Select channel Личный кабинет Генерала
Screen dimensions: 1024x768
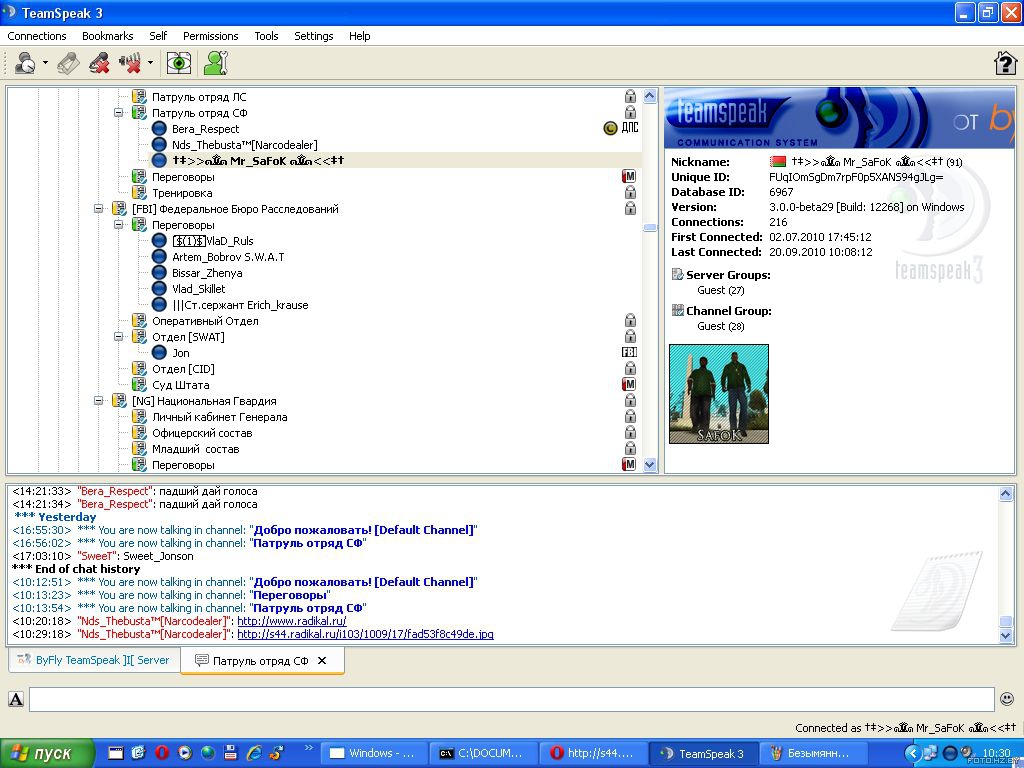point(219,417)
